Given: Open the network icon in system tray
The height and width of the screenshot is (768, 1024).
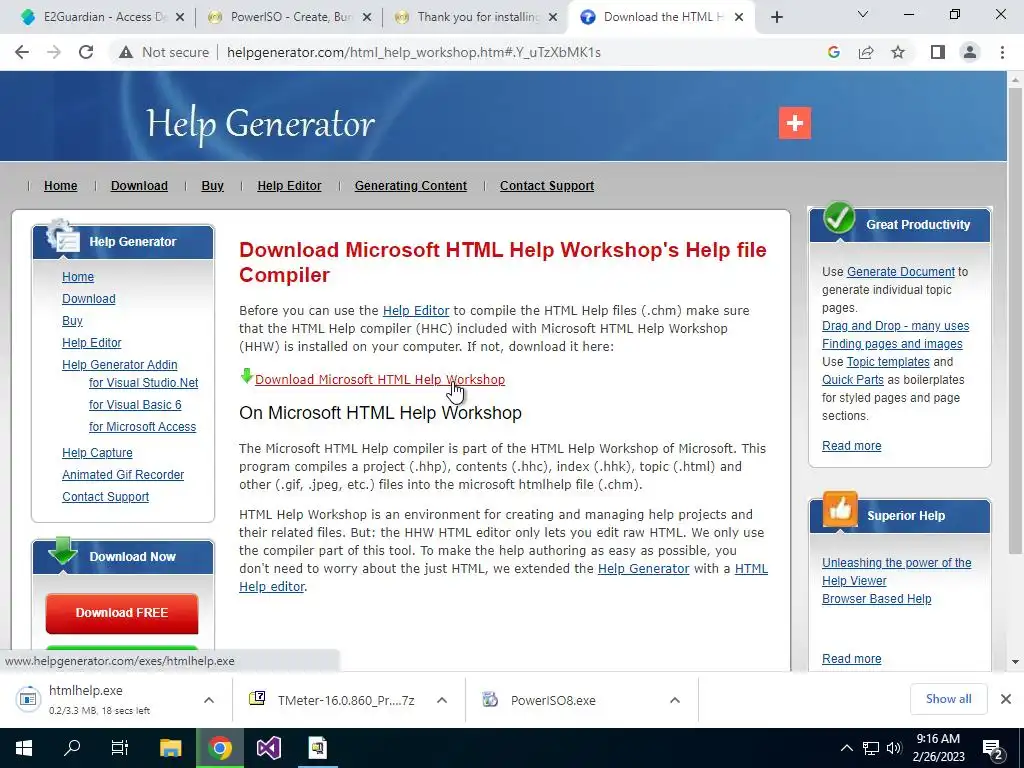Looking at the screenshot, I should click(x=871, y=748).
